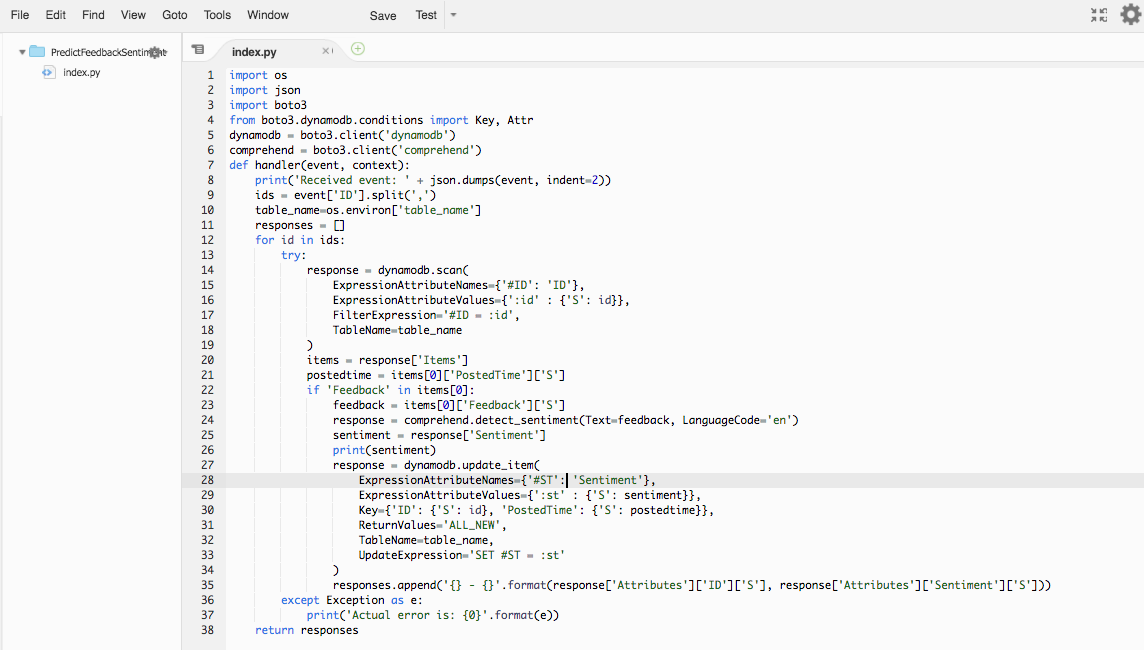Click 'return responses' line
1144x650 pixels.
point(306,630)
